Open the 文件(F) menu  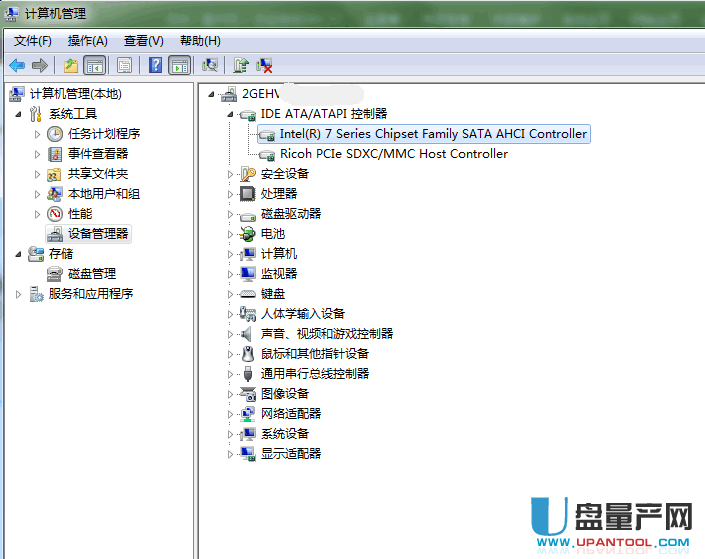point(33,40)
